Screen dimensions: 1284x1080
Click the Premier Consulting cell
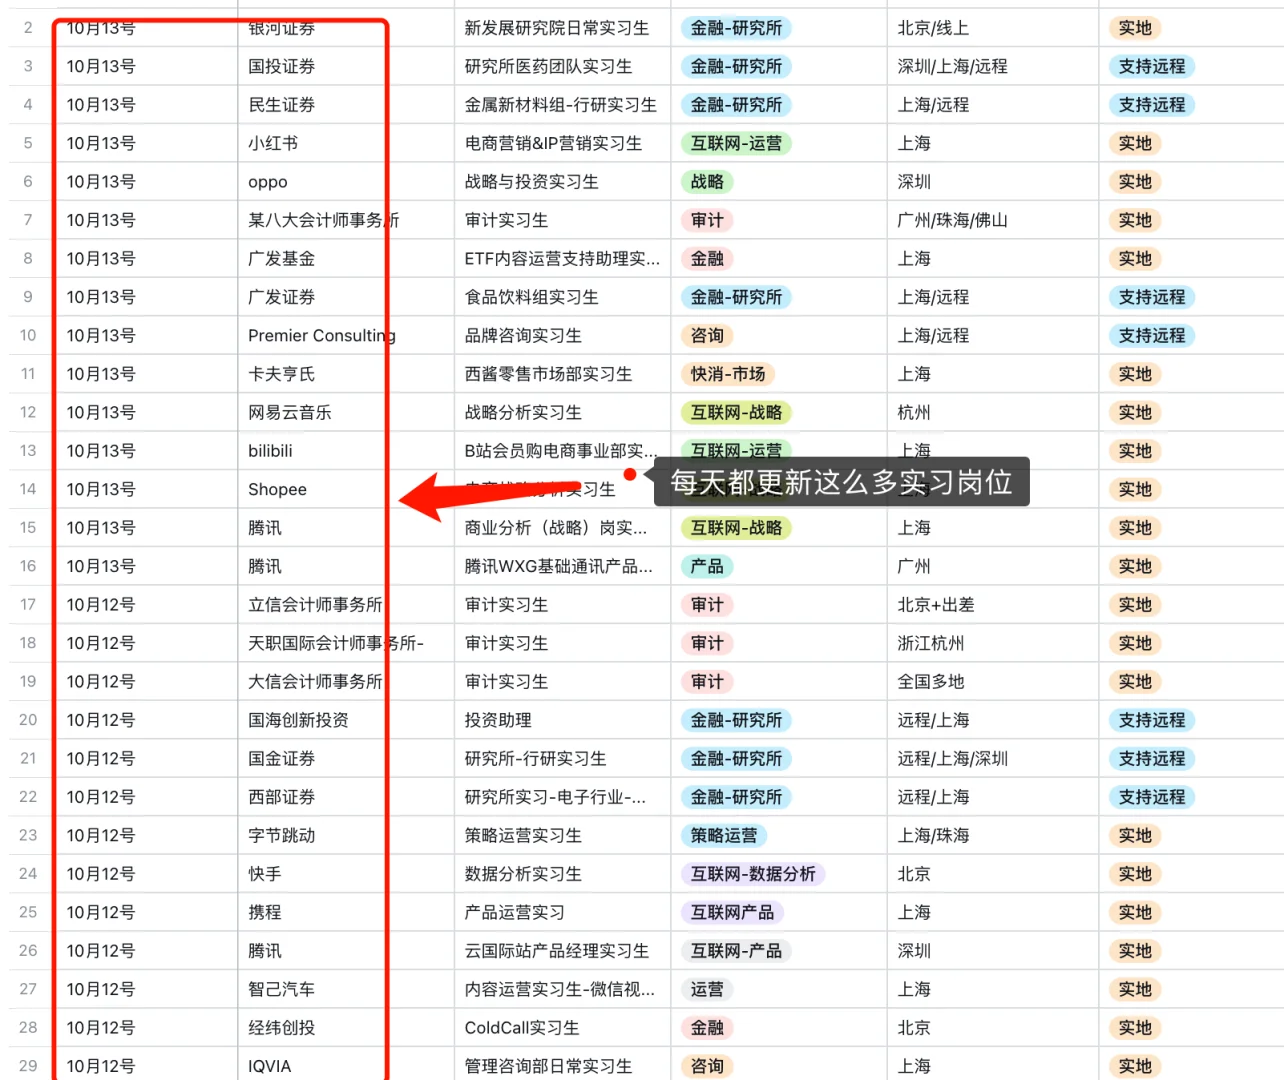pos(345,336)
